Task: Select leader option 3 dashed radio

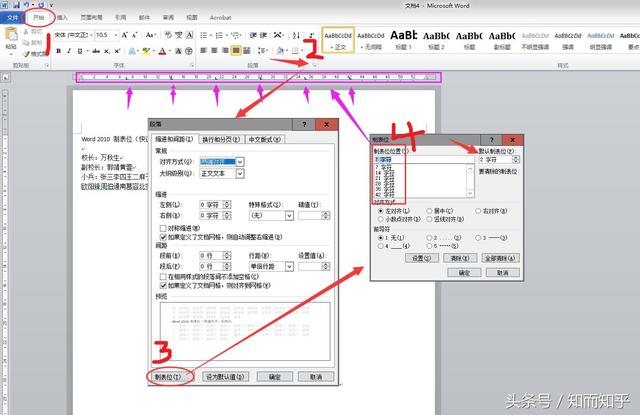Action: click(478, 237)
